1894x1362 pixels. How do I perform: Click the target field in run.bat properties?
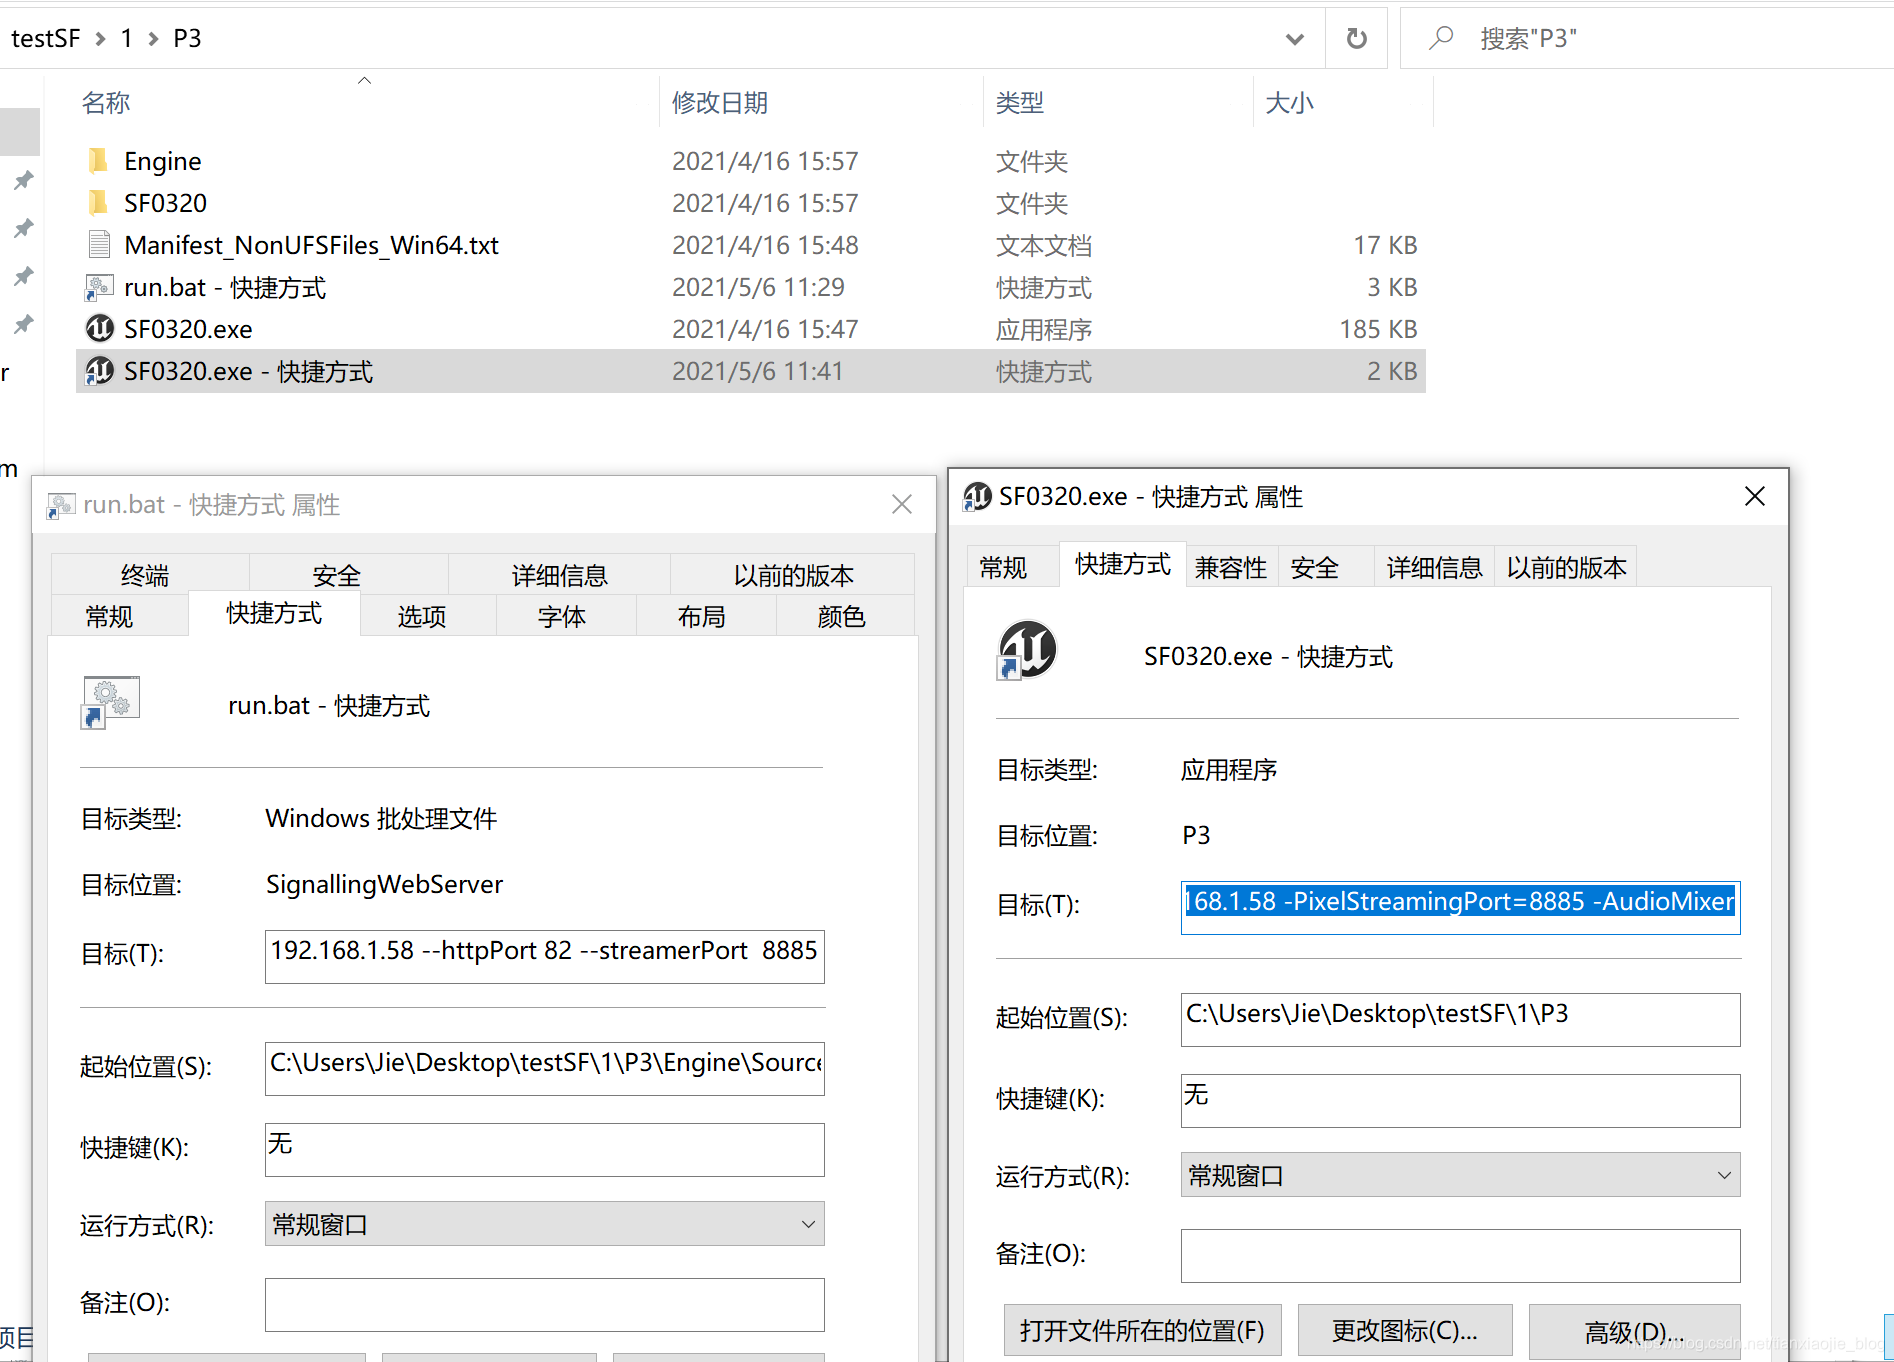coord(544,956)
